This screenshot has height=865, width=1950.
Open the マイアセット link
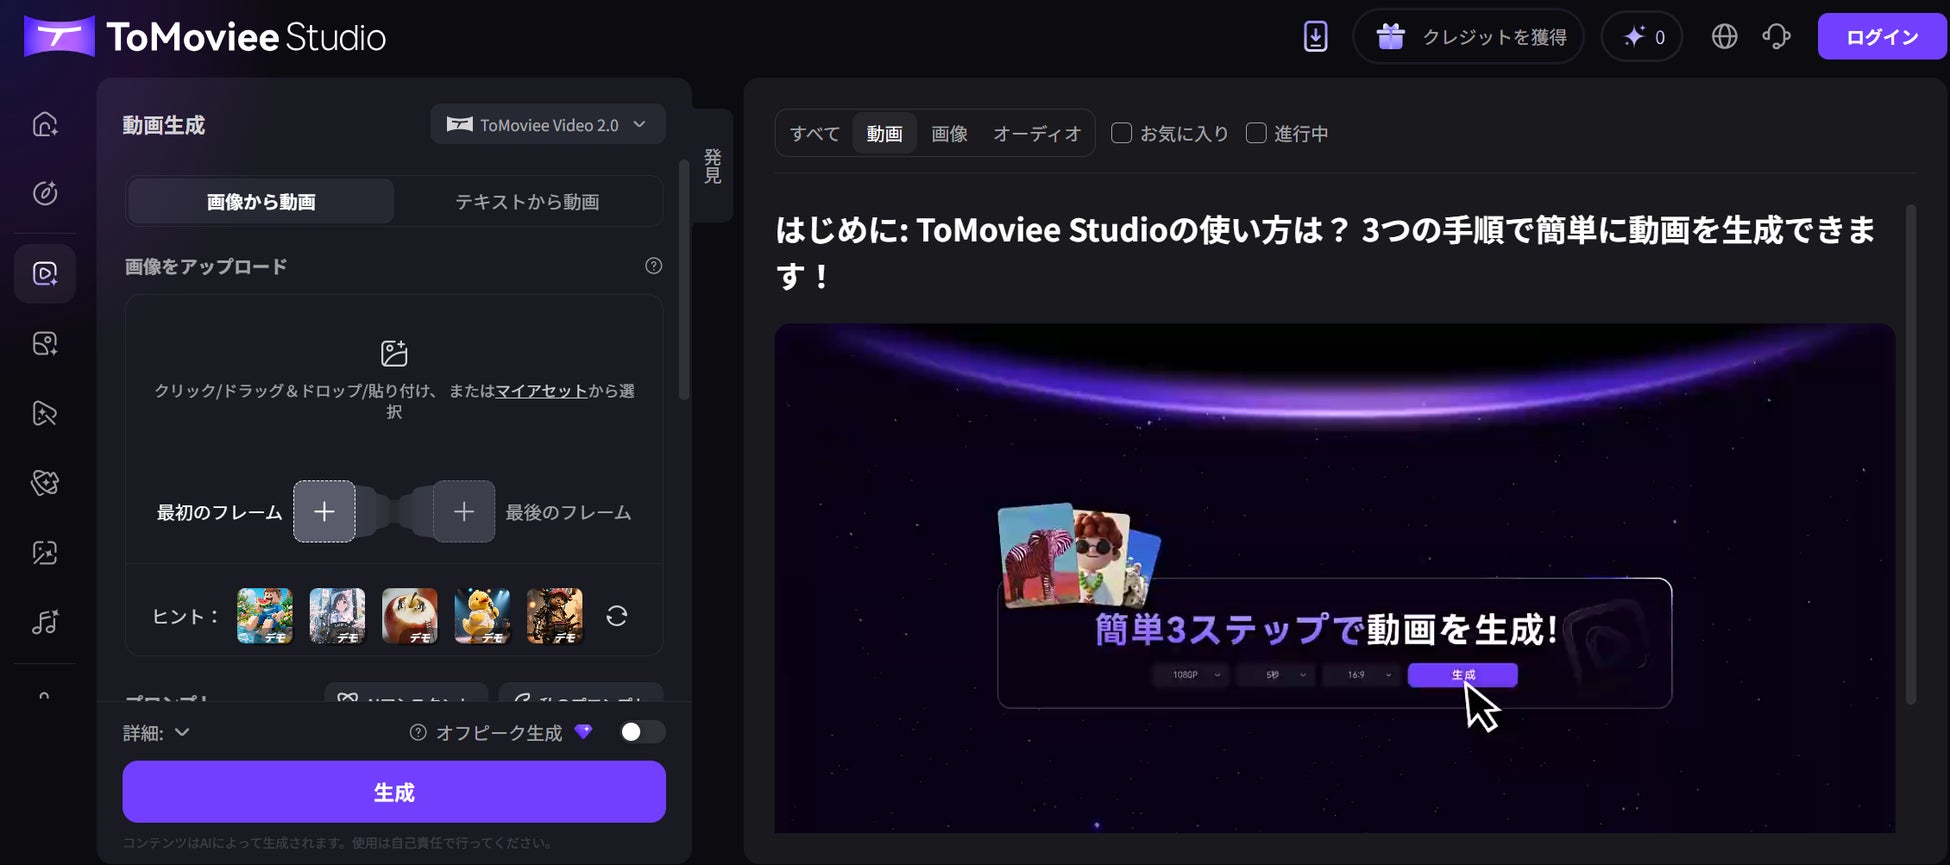pyautogui.click(x=542, y=391)
